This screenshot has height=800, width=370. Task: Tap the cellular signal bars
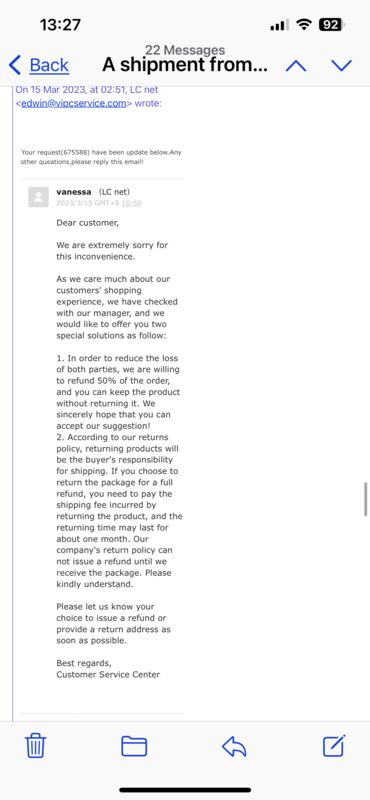pyautogui.click(x=279, y=24)
